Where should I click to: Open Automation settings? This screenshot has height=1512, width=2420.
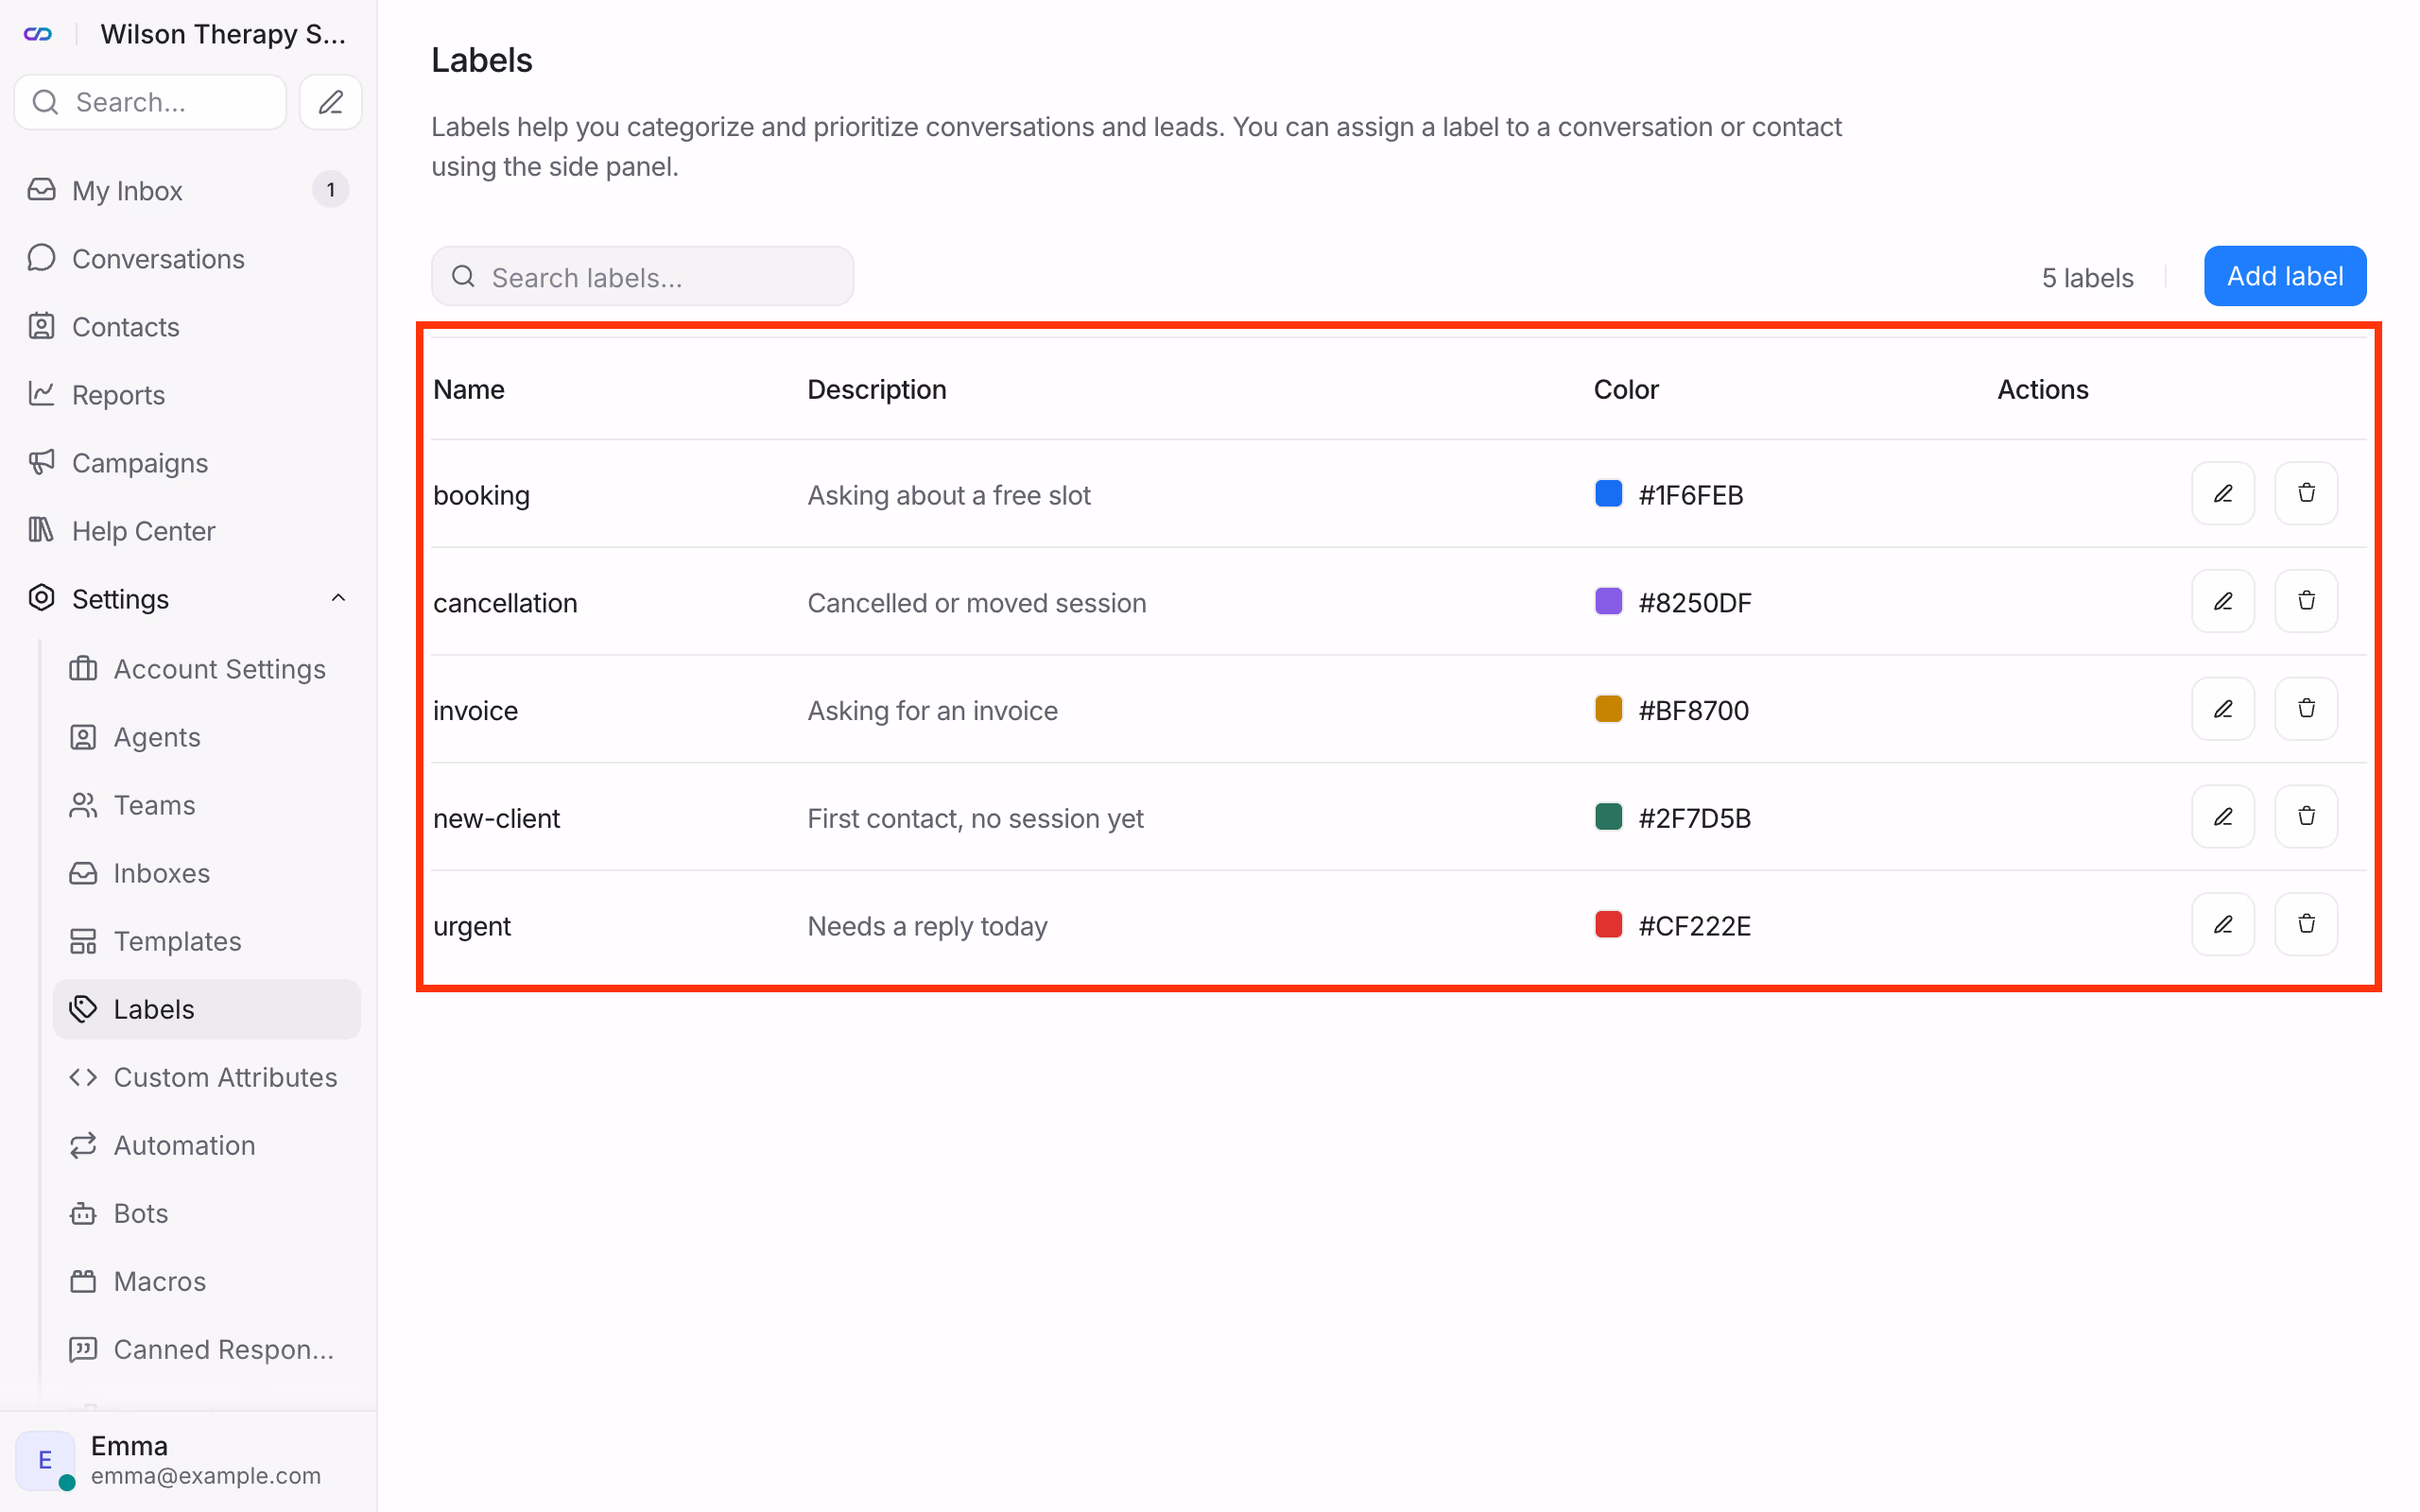(207, 1145)
